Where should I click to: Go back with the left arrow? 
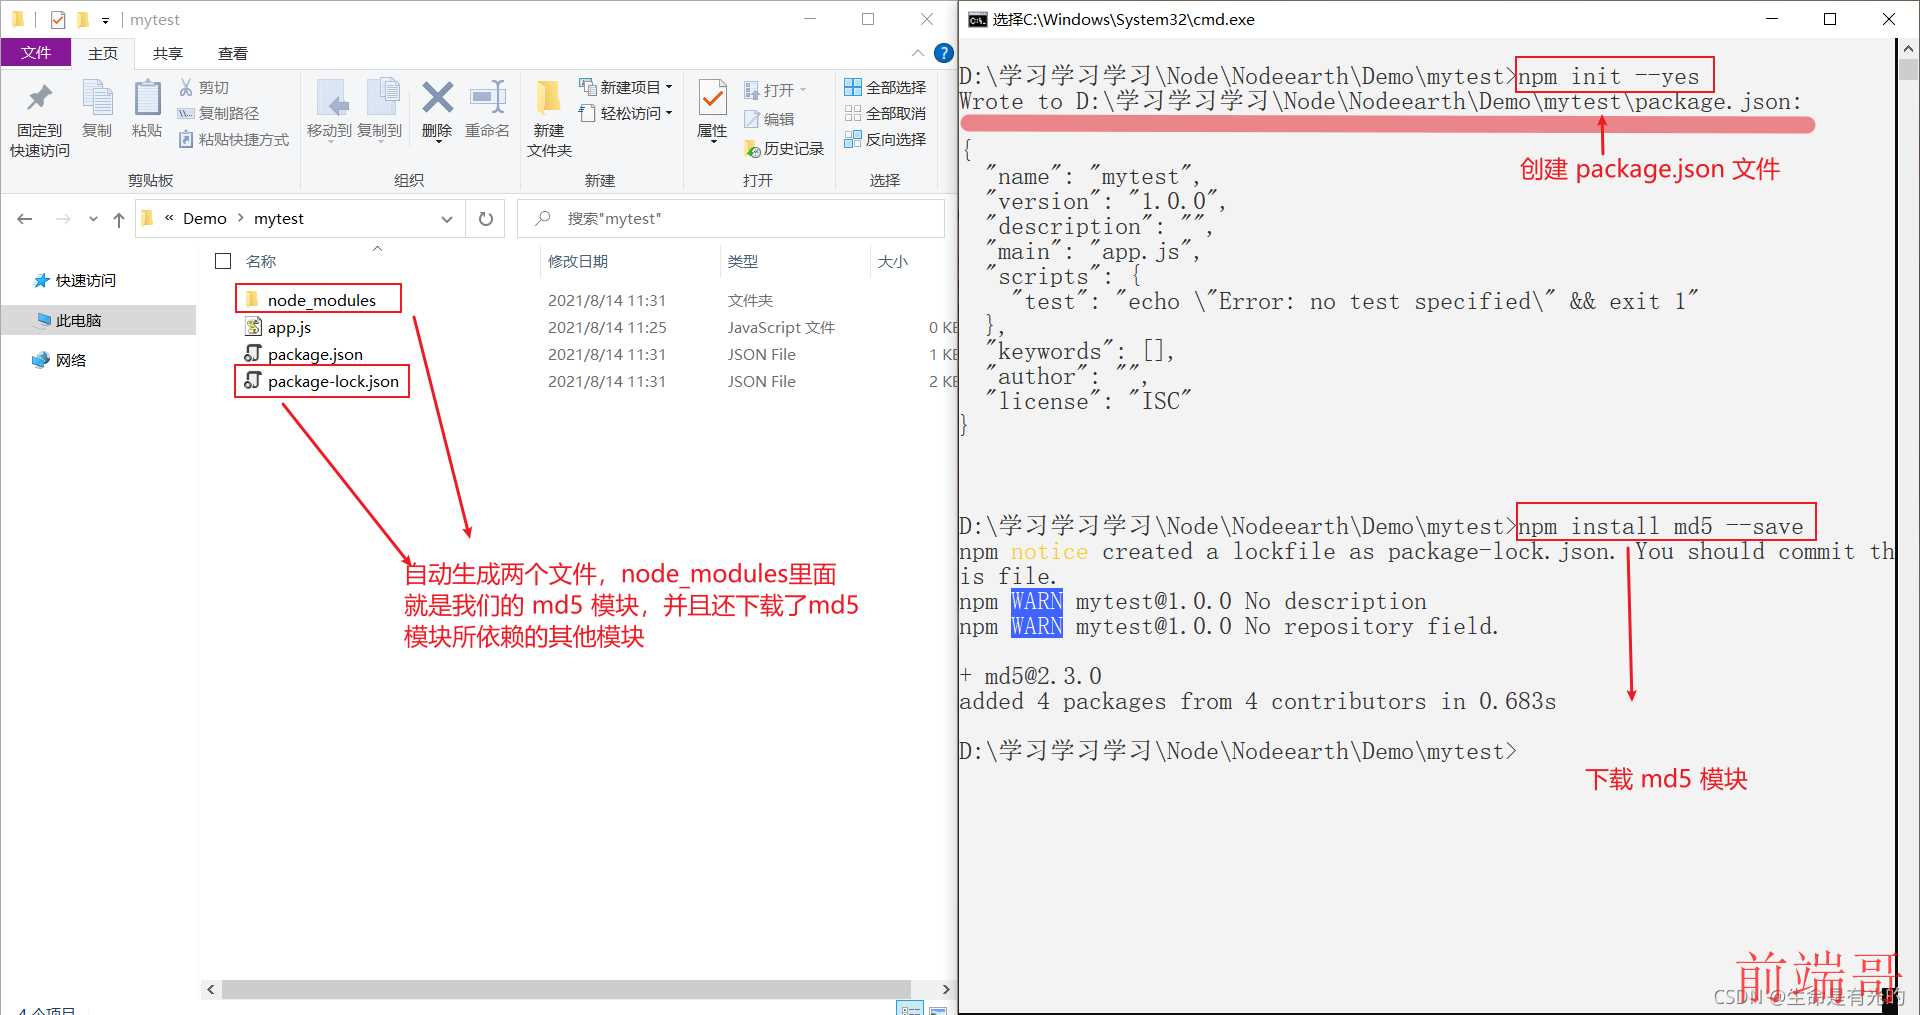25,219
